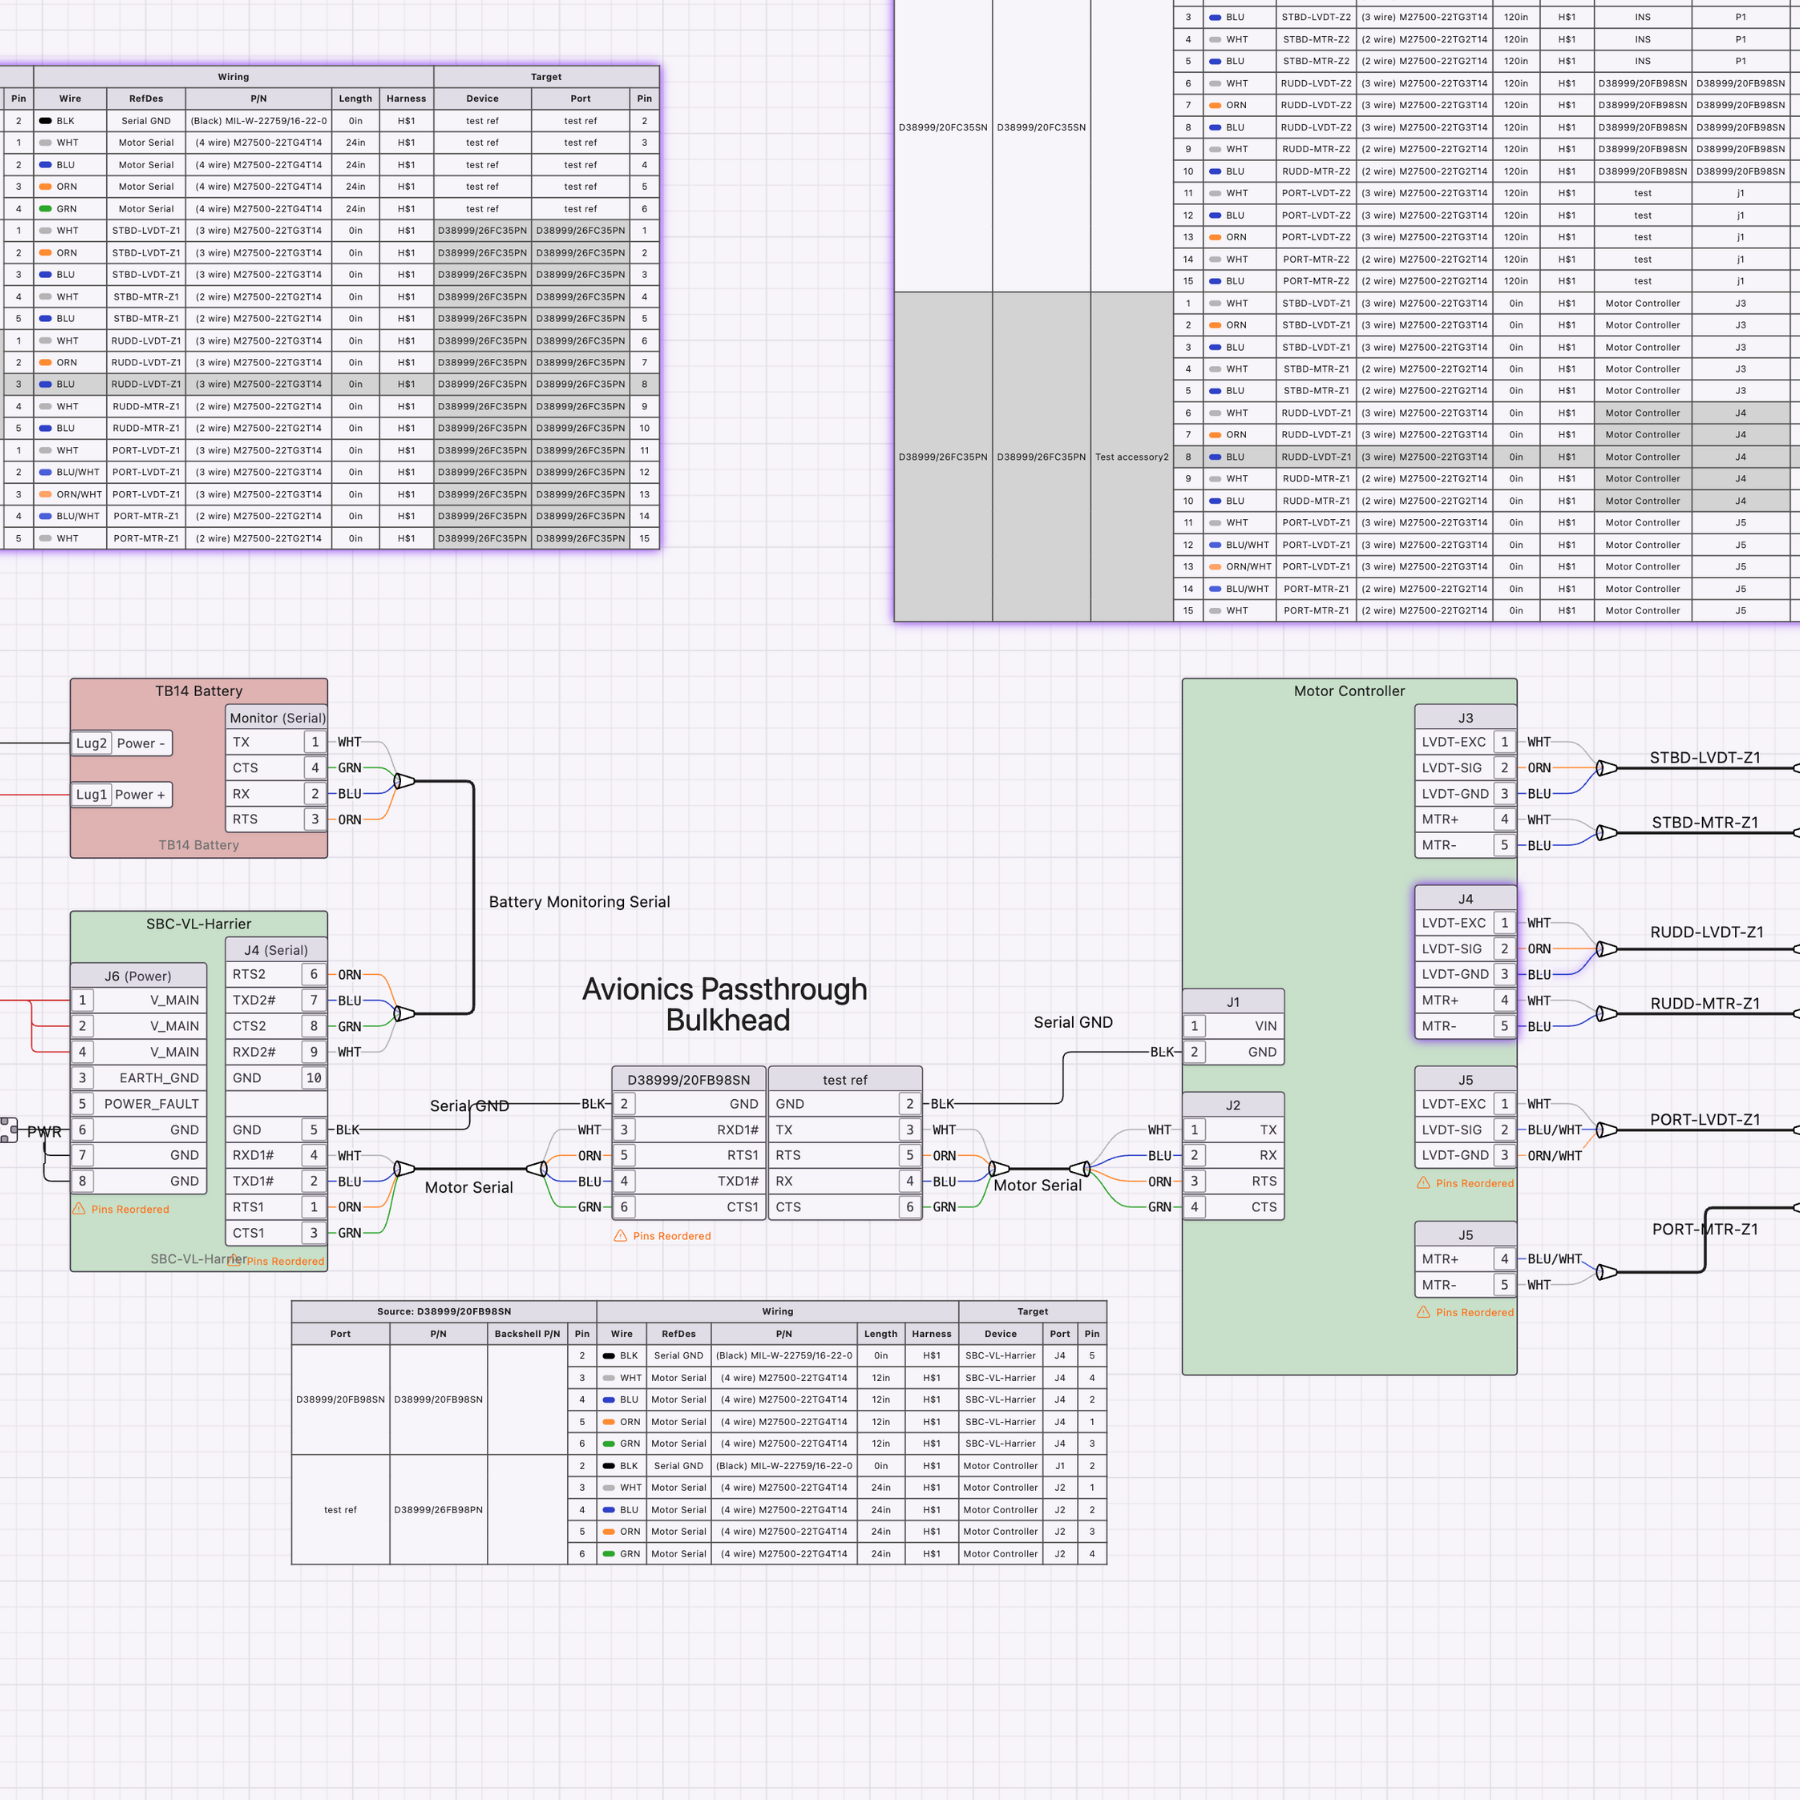This screenshot has height=1800, width=1800.
Task: Click the Pins Reordered warning icon under D38999/20FB98SN
Action: pos(620,1236)
